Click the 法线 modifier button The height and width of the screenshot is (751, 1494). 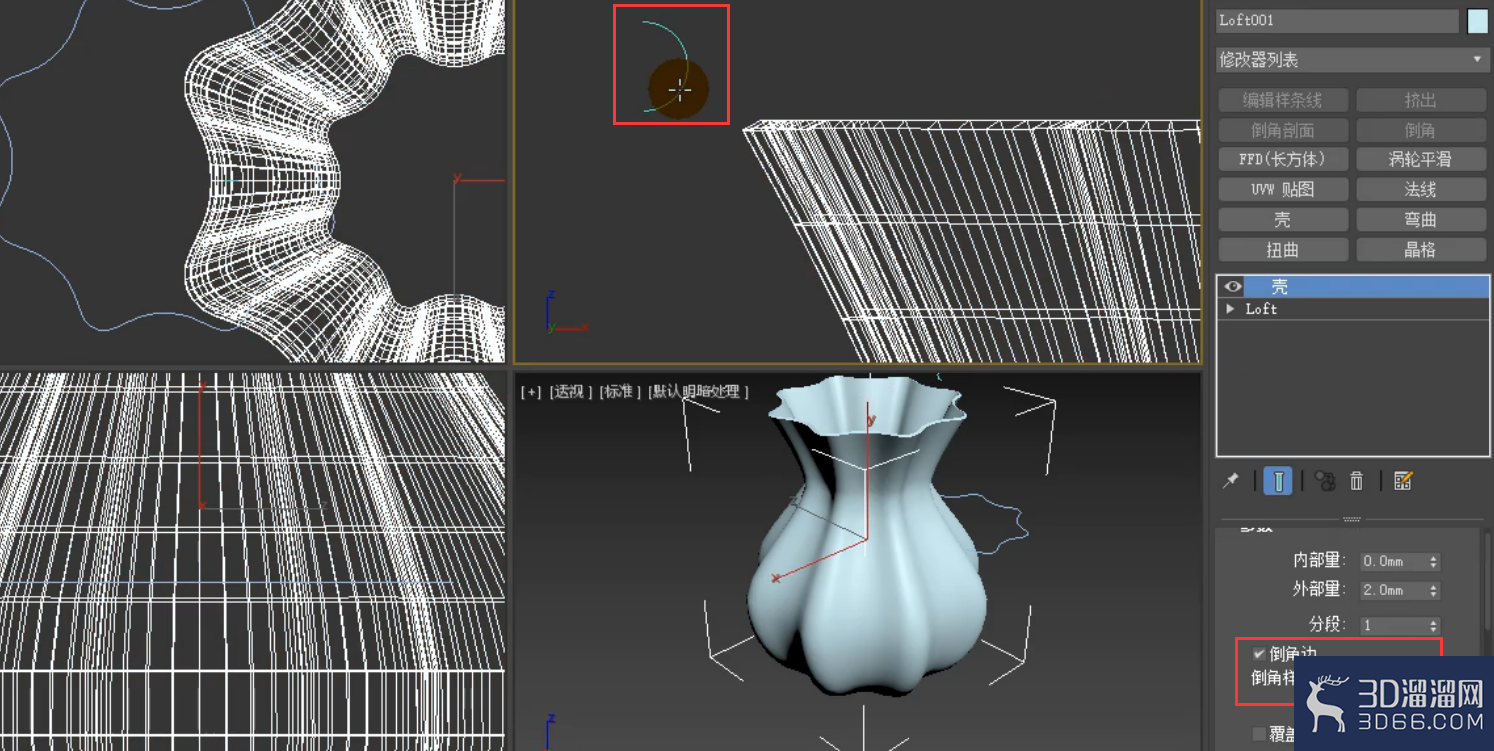1421,189
